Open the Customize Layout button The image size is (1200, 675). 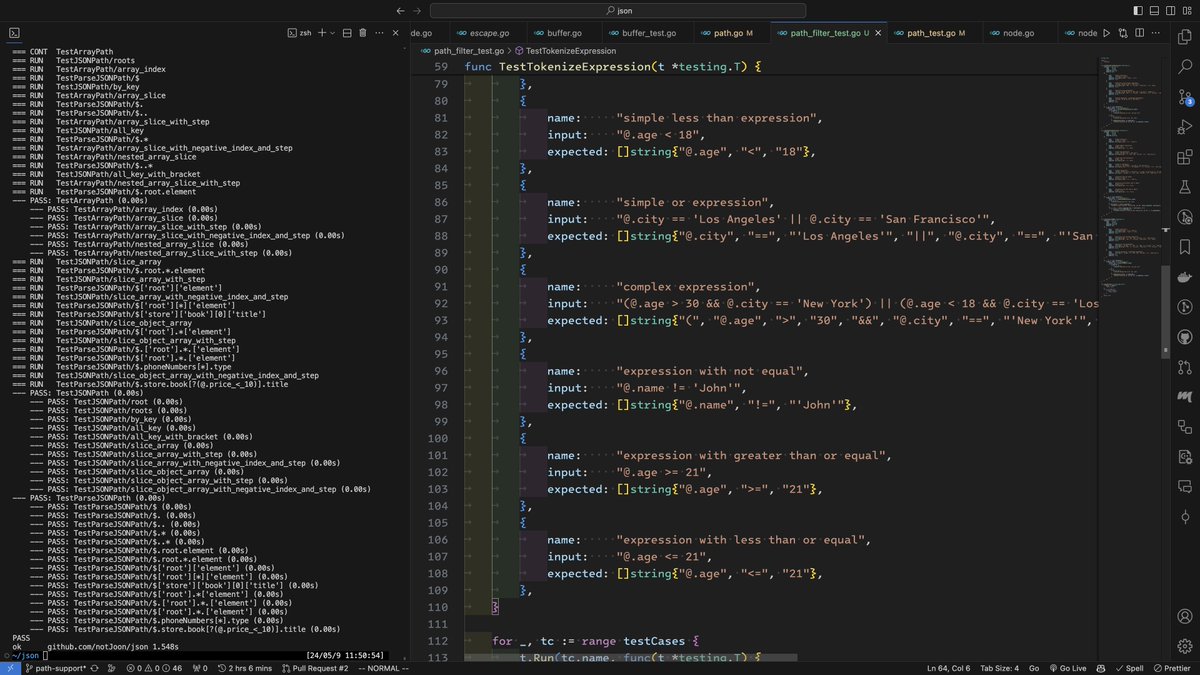1188,11
